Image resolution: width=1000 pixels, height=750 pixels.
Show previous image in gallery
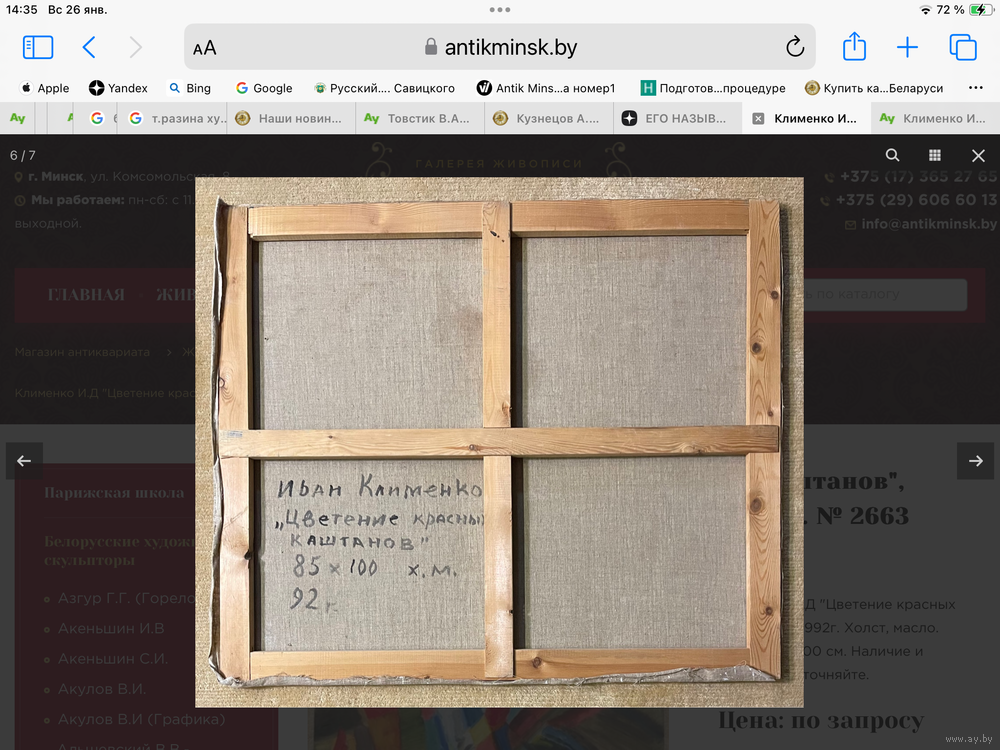[x=24, y=461]
